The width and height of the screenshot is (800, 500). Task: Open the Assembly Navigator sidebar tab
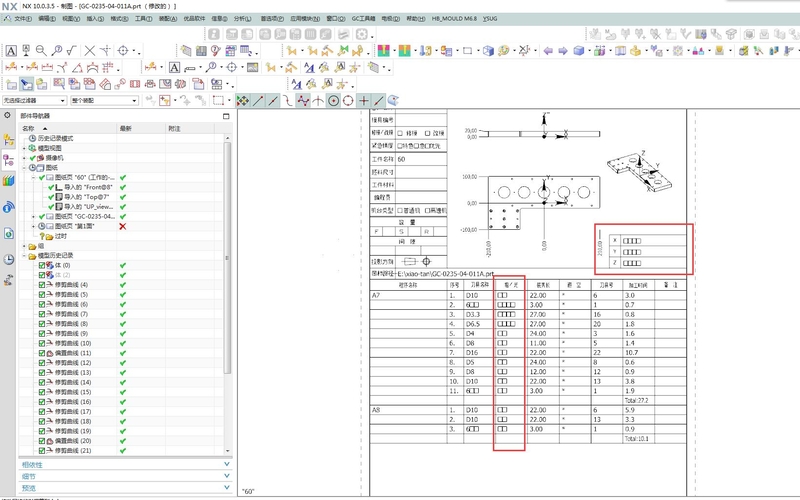(x=8, y=140)
